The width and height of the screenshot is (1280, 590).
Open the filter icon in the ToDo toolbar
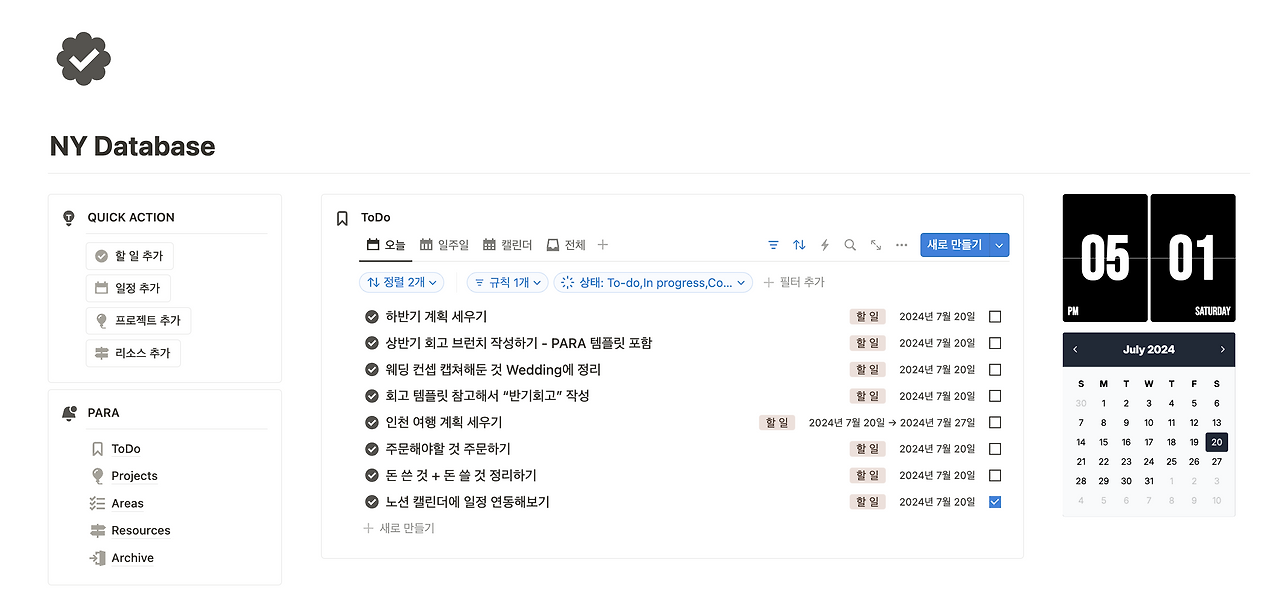(x=773, y=244)
